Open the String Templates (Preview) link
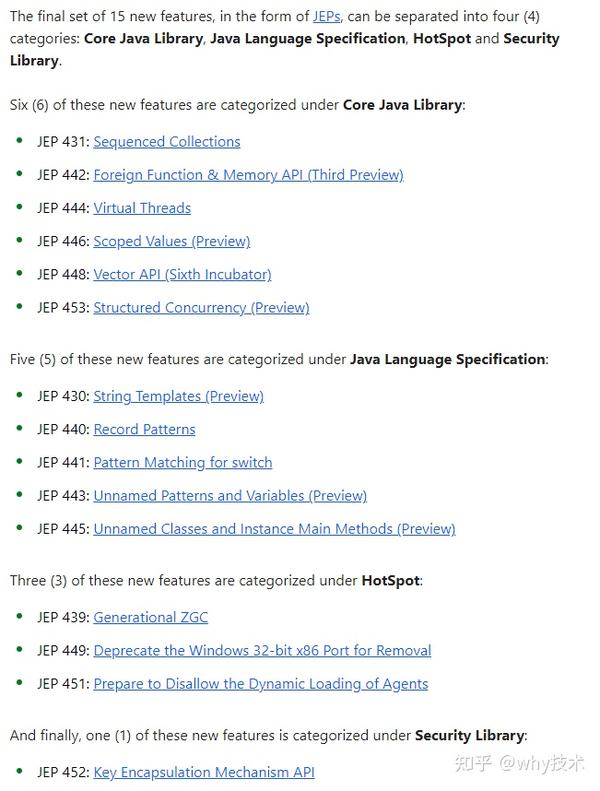600x791 pixels. 178,396
